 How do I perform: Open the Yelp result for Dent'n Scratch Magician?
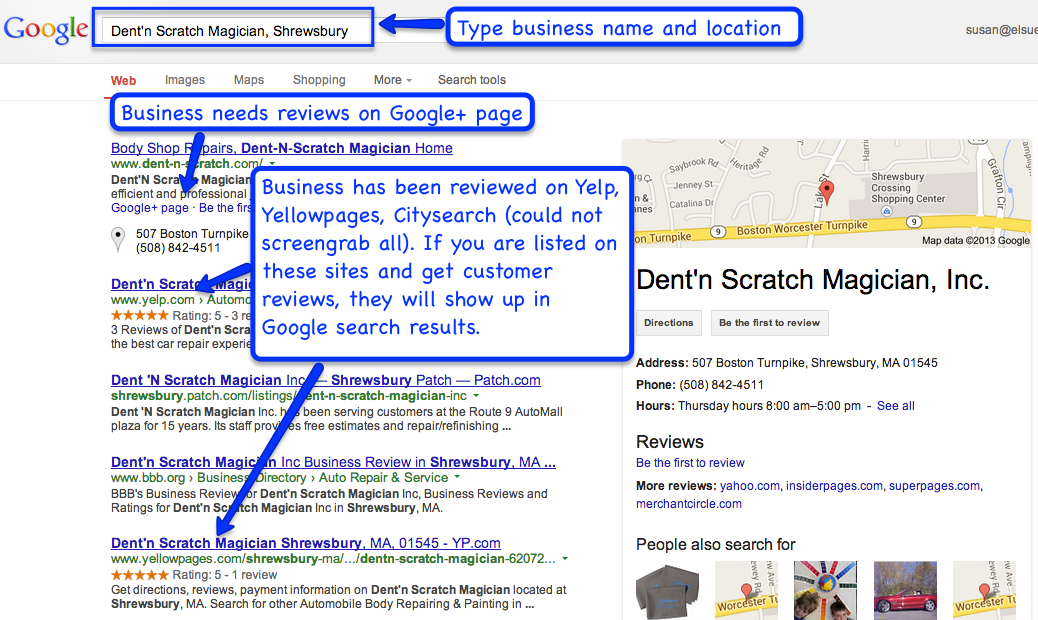(181, 284)
